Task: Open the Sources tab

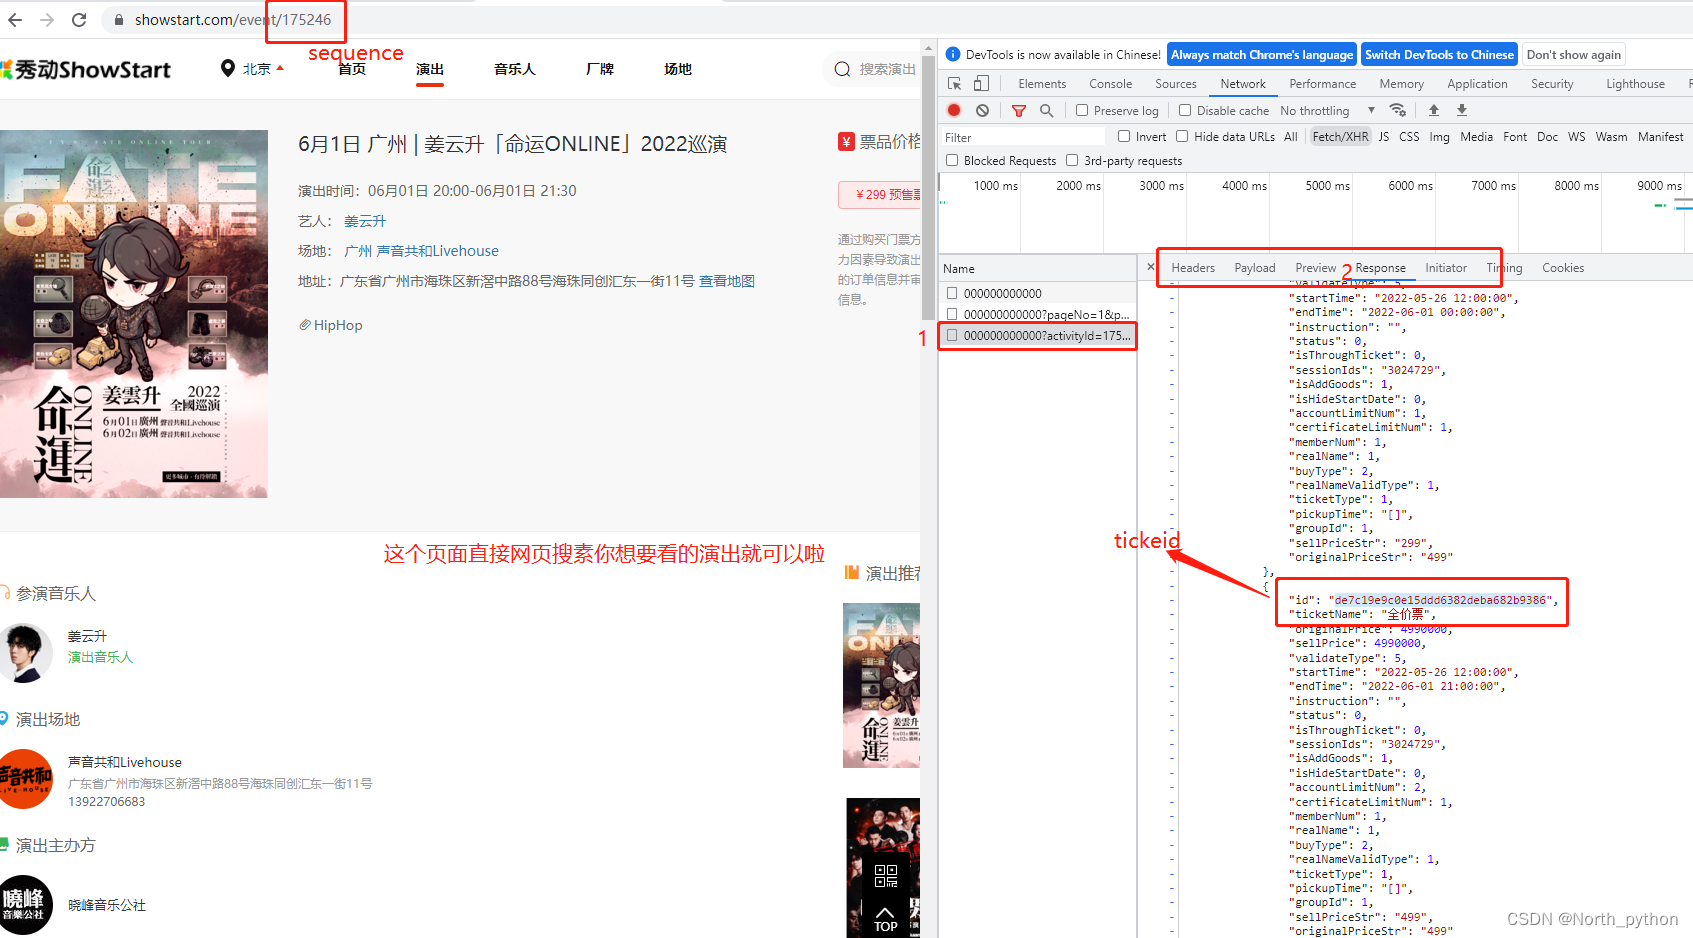Action: (x=1175, y=84)
